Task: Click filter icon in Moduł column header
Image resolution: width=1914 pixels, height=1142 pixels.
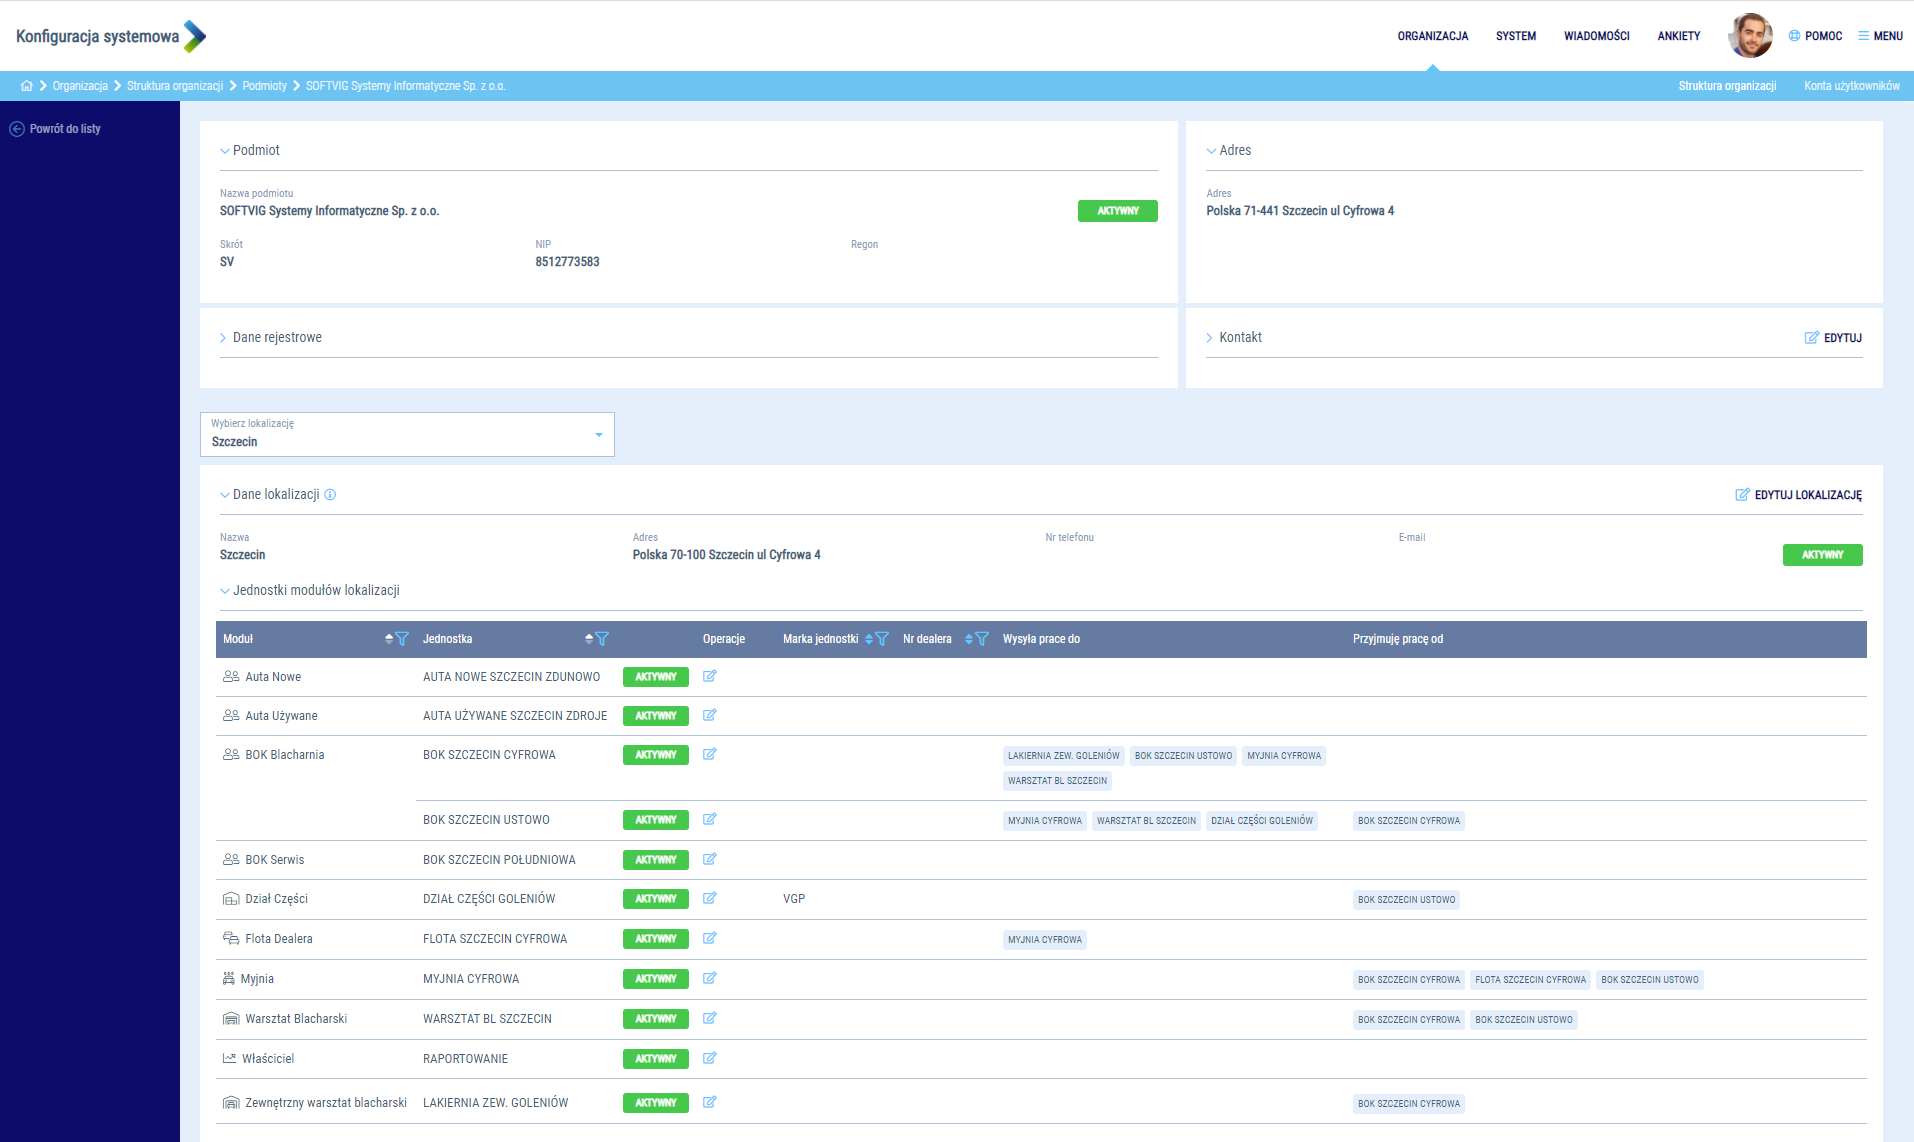Action: tap(402, 639)
